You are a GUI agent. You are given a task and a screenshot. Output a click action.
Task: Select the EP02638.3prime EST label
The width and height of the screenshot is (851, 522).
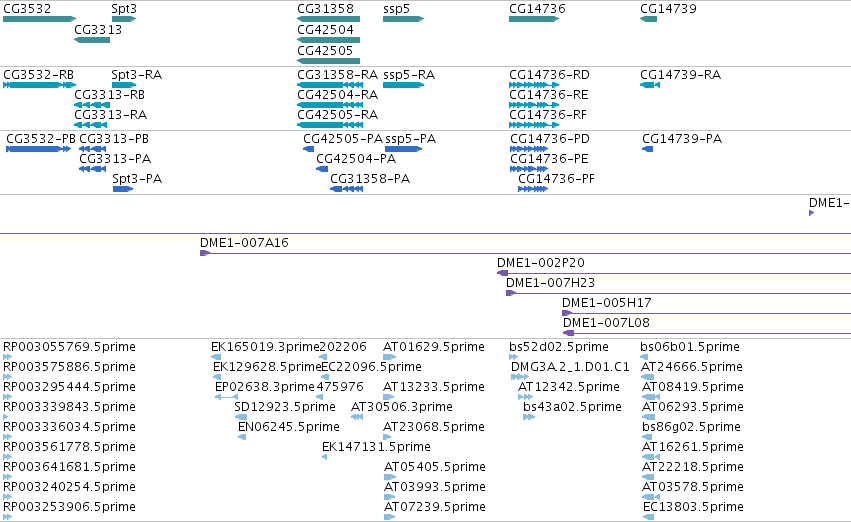(265, 387)
